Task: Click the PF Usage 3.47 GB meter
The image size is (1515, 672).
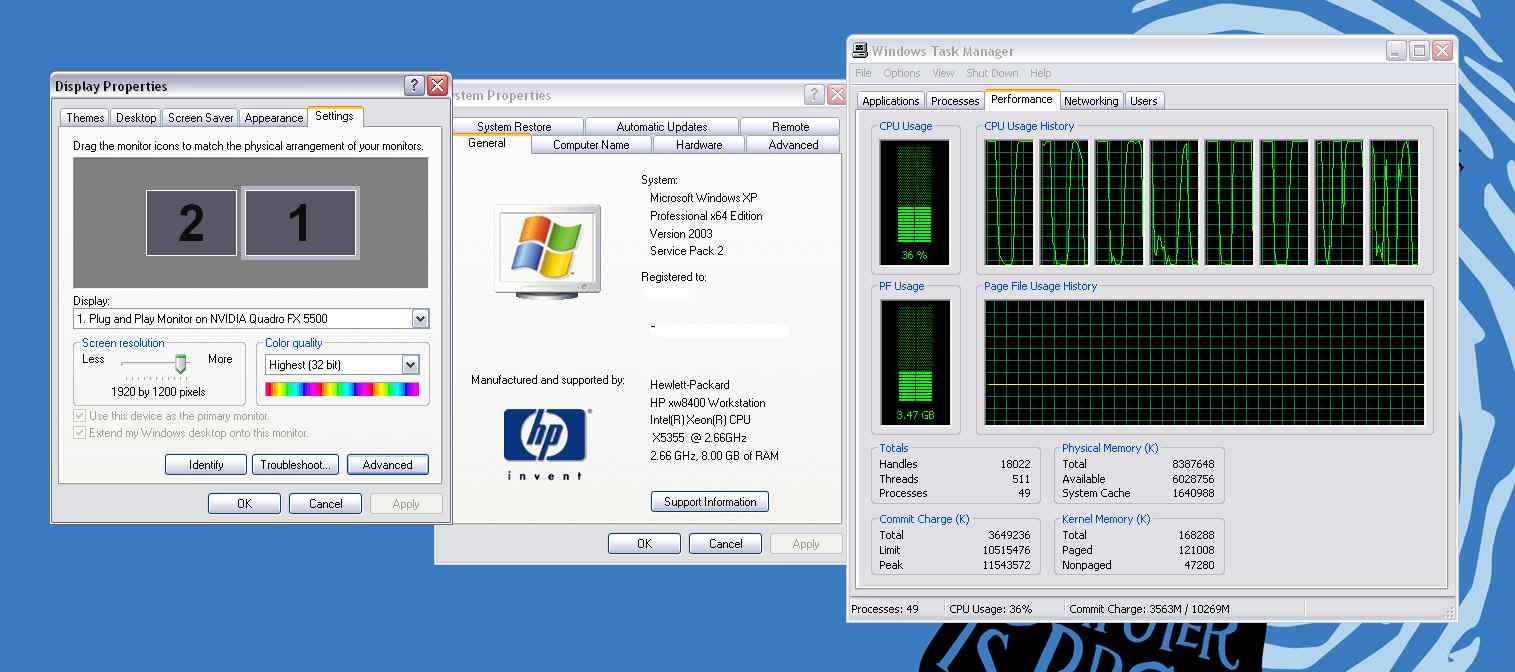Action: click(x=914, y=363)
